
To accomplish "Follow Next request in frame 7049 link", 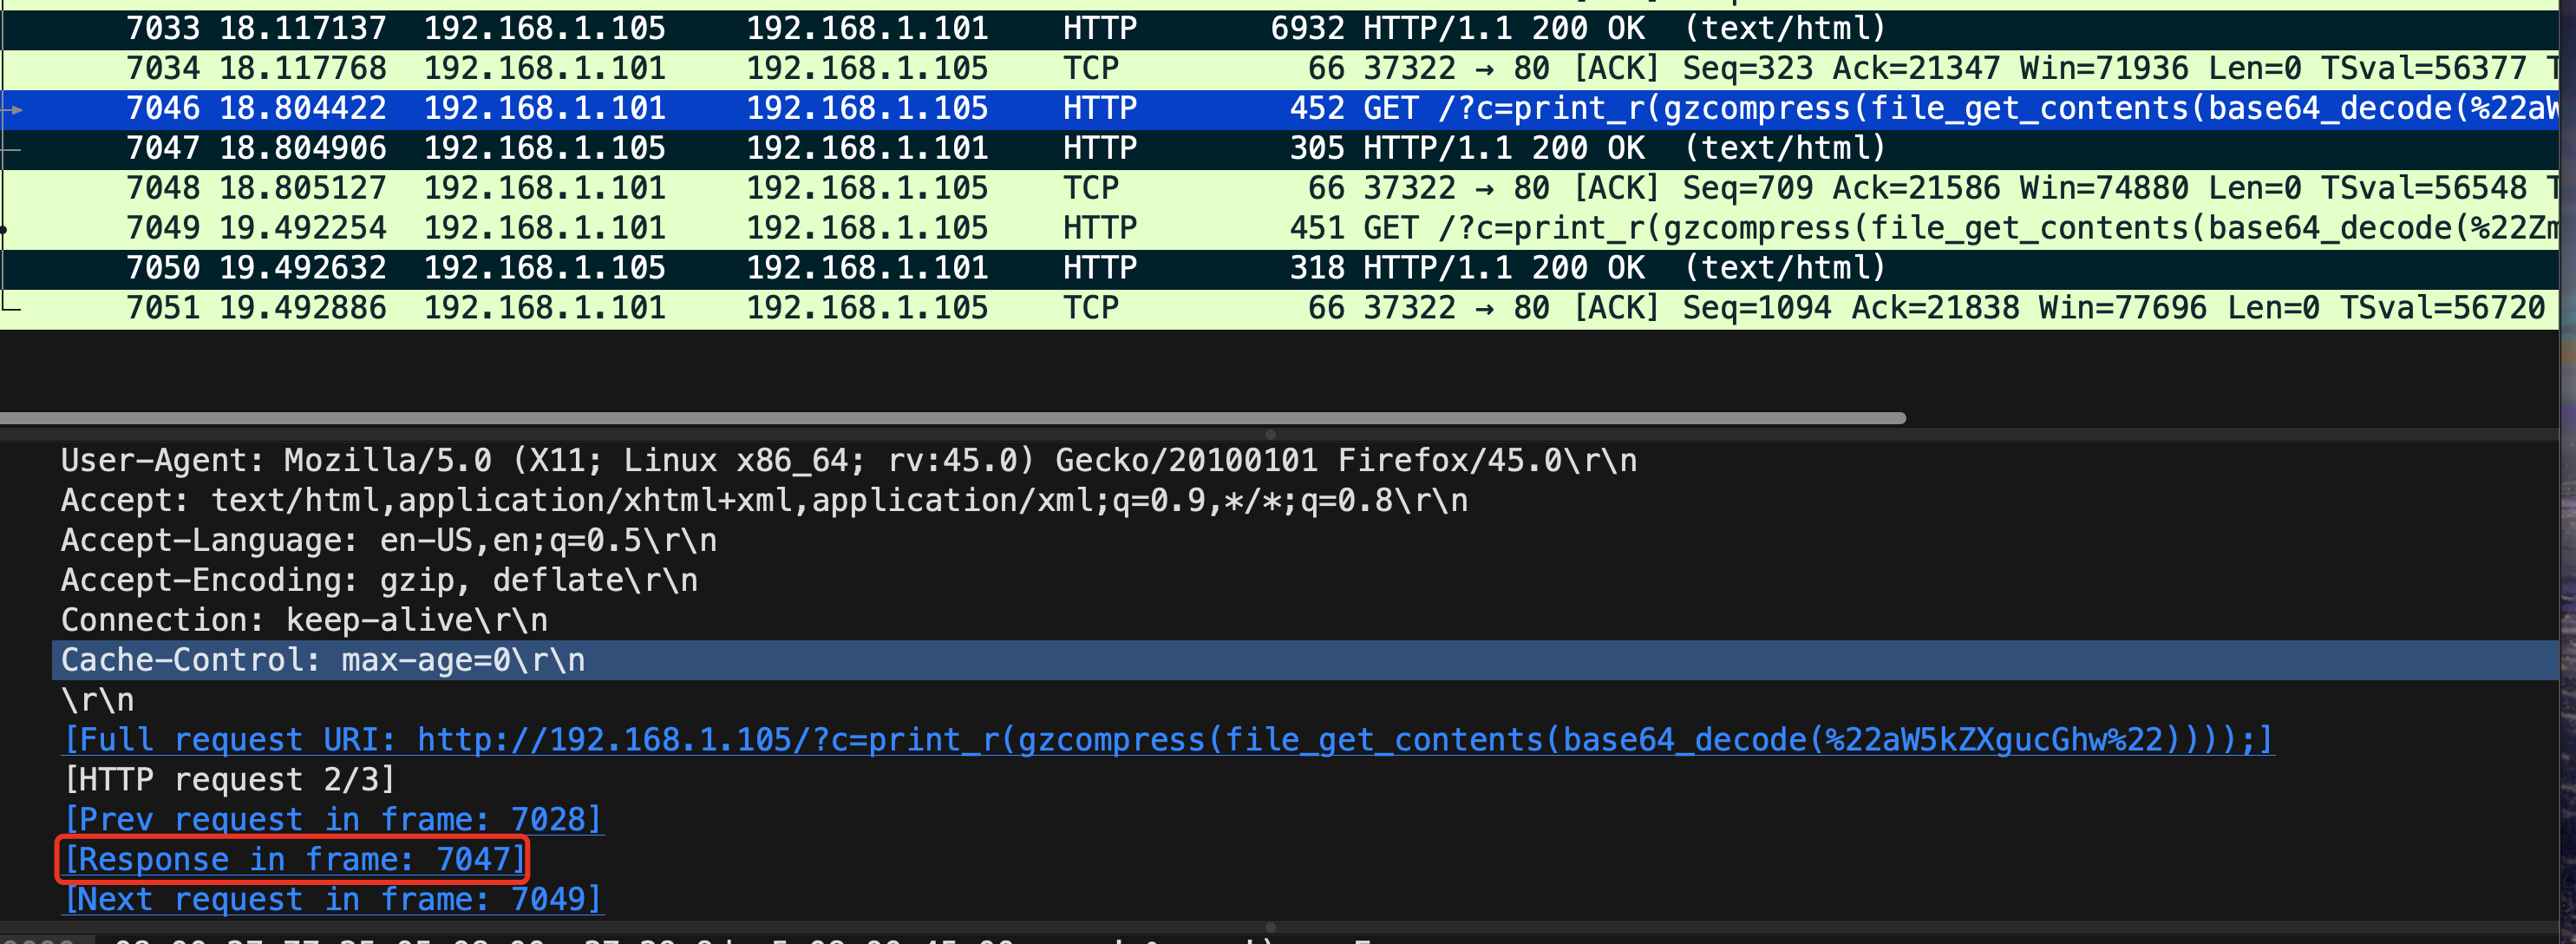I will (333, 900).
